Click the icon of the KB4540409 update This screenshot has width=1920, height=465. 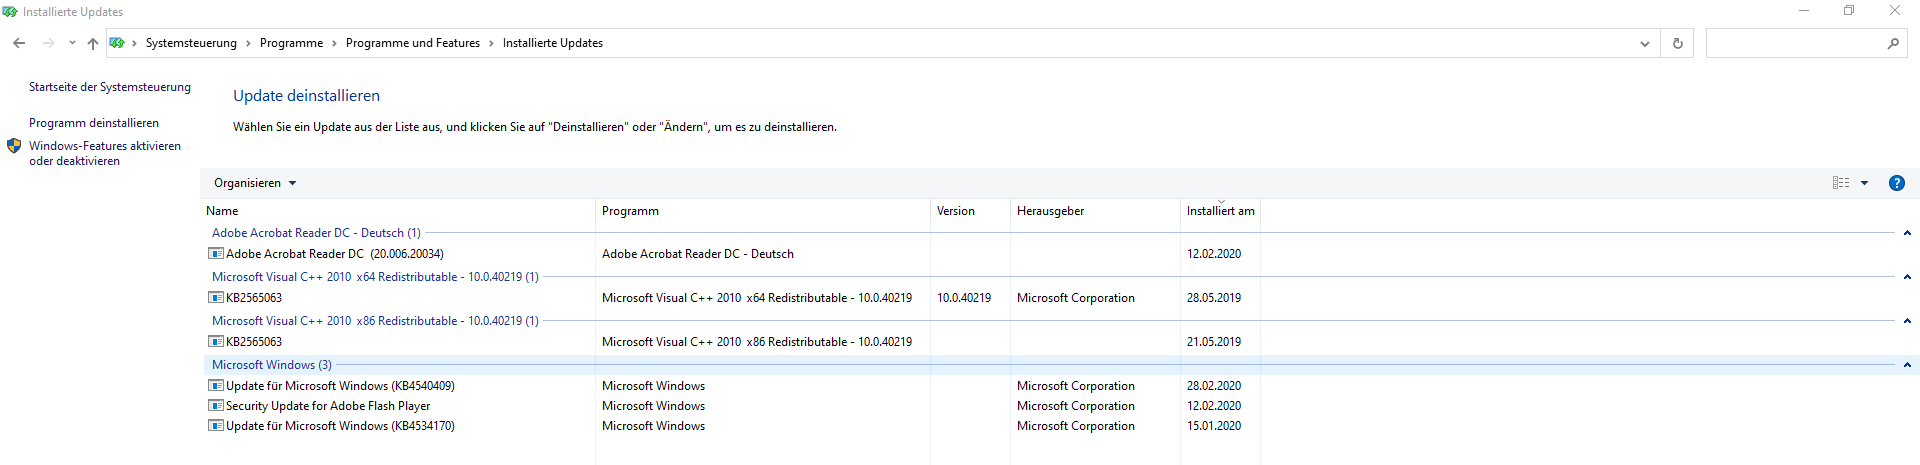pyautogui.click(x=215, y=386)
